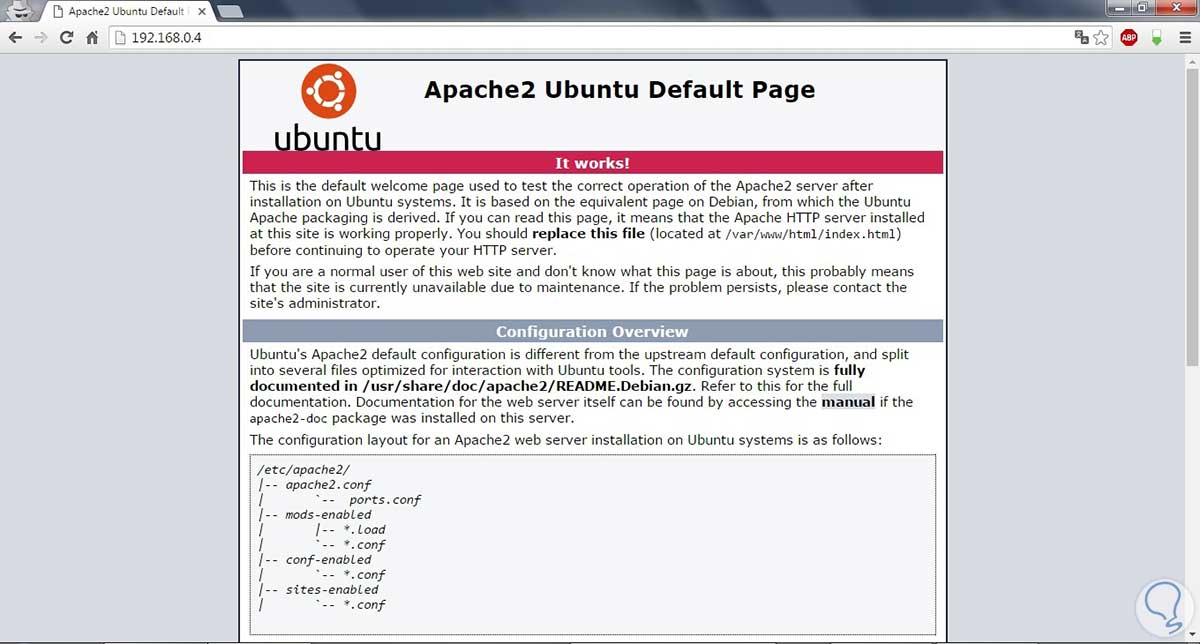Image resolution: width=1200 pixels, height=644 pixels.
Task: Open the manual link
Action: (848, 402)
